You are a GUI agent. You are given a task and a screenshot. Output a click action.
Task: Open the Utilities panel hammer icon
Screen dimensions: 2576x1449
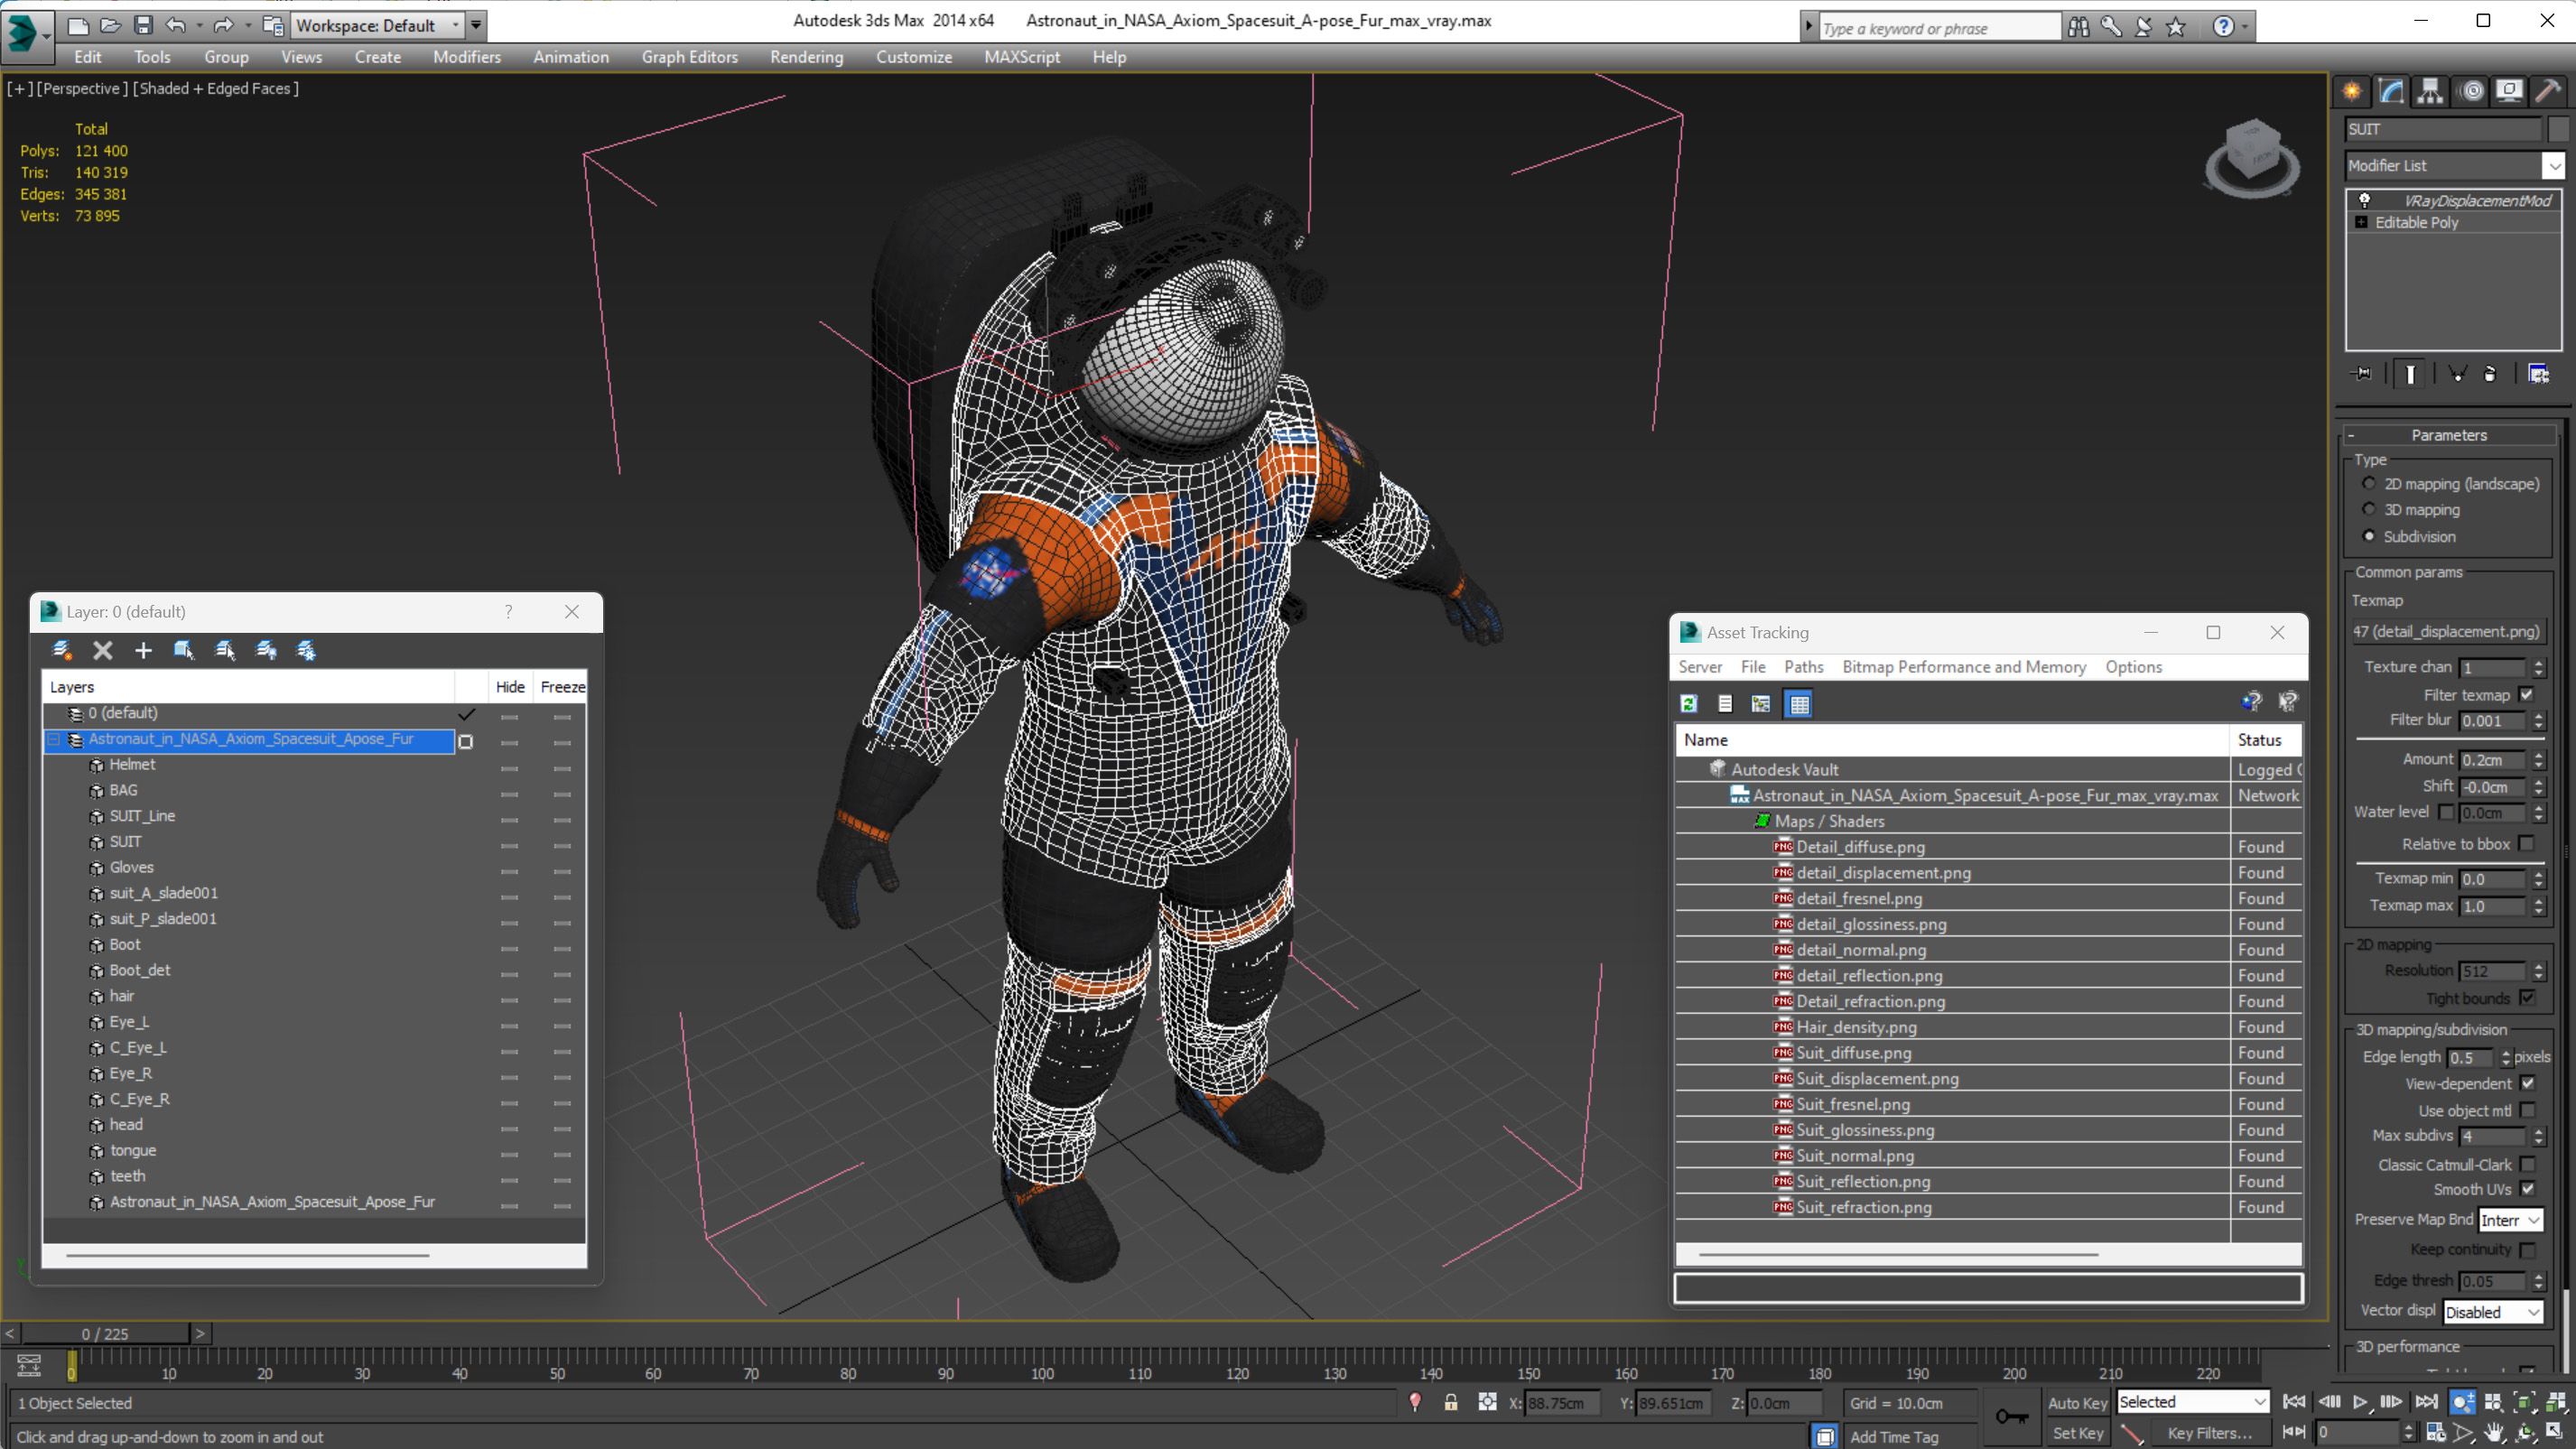coord(2547,92)
